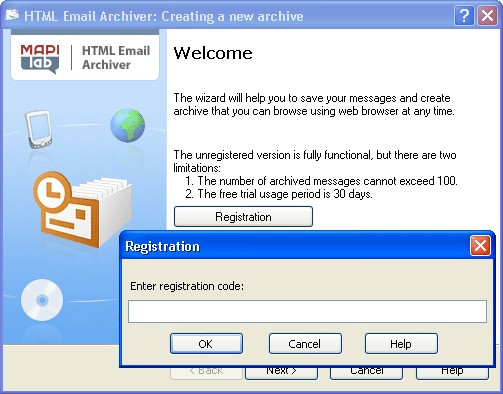Click the orange mail archive box icon
Image resolution: width=503 pixels, height=394 pixels.
[x=82, y=209]
